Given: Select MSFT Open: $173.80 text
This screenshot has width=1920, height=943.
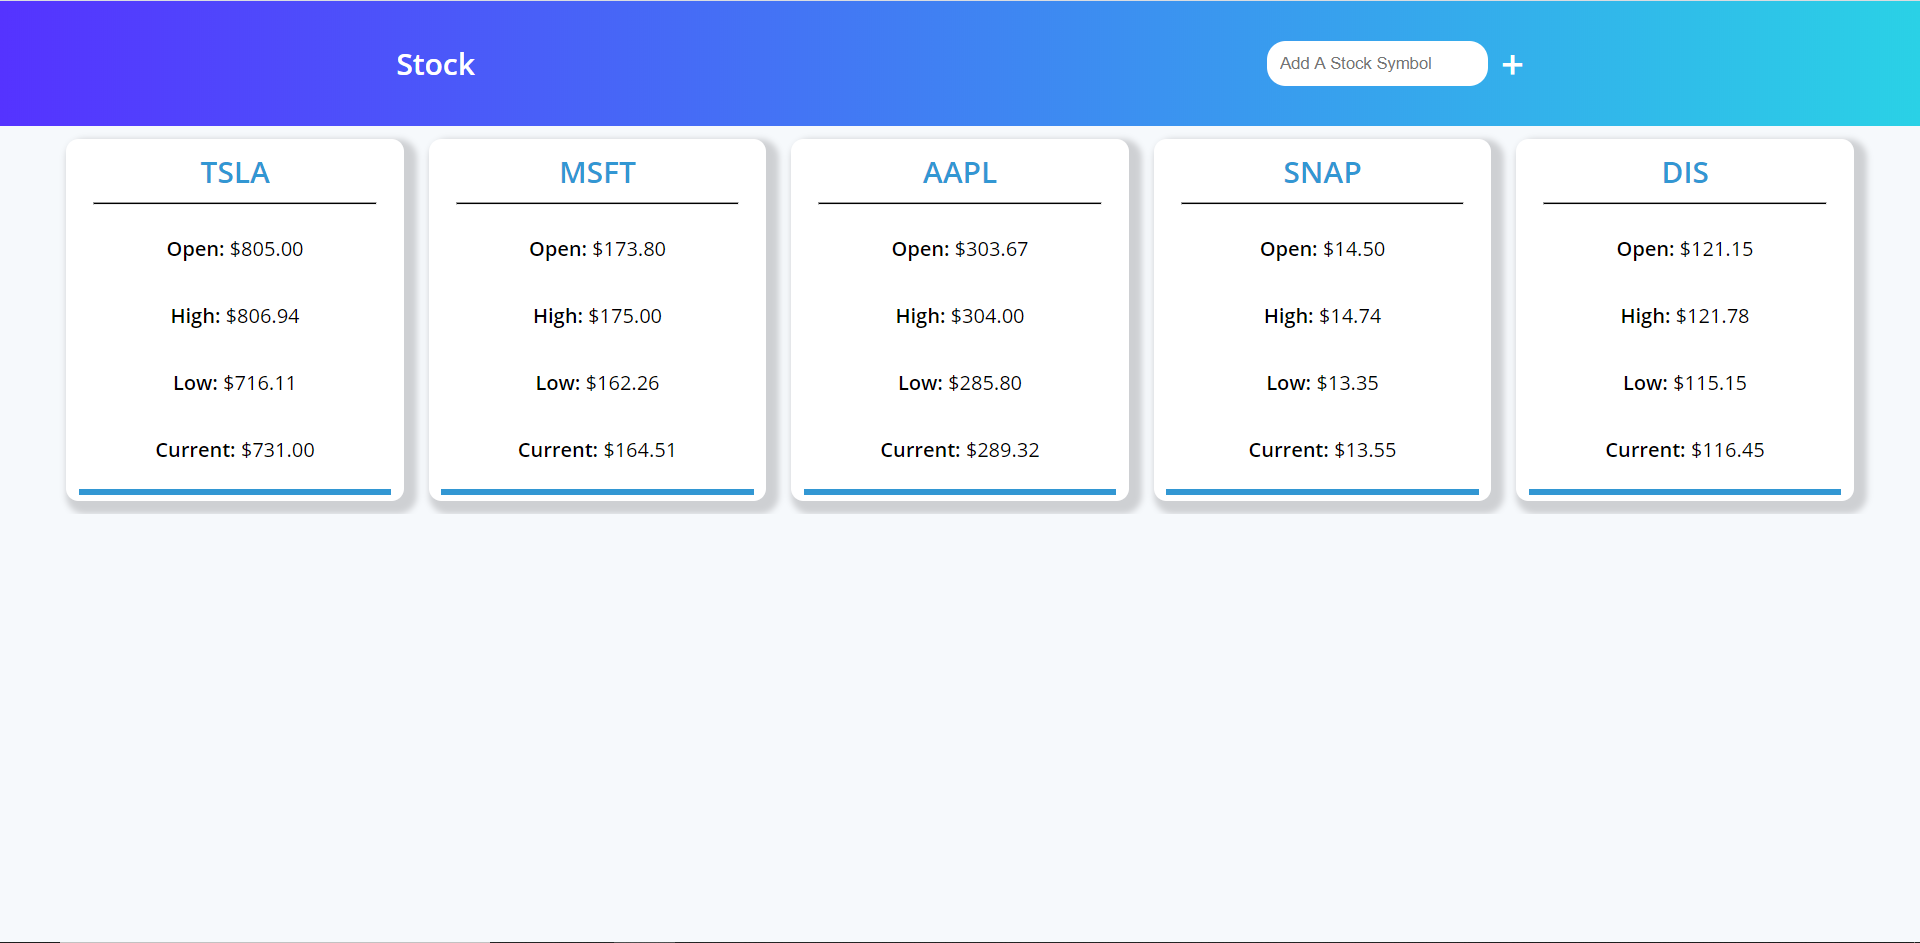Looking at the screenshot, I should [x=597, y=249].
